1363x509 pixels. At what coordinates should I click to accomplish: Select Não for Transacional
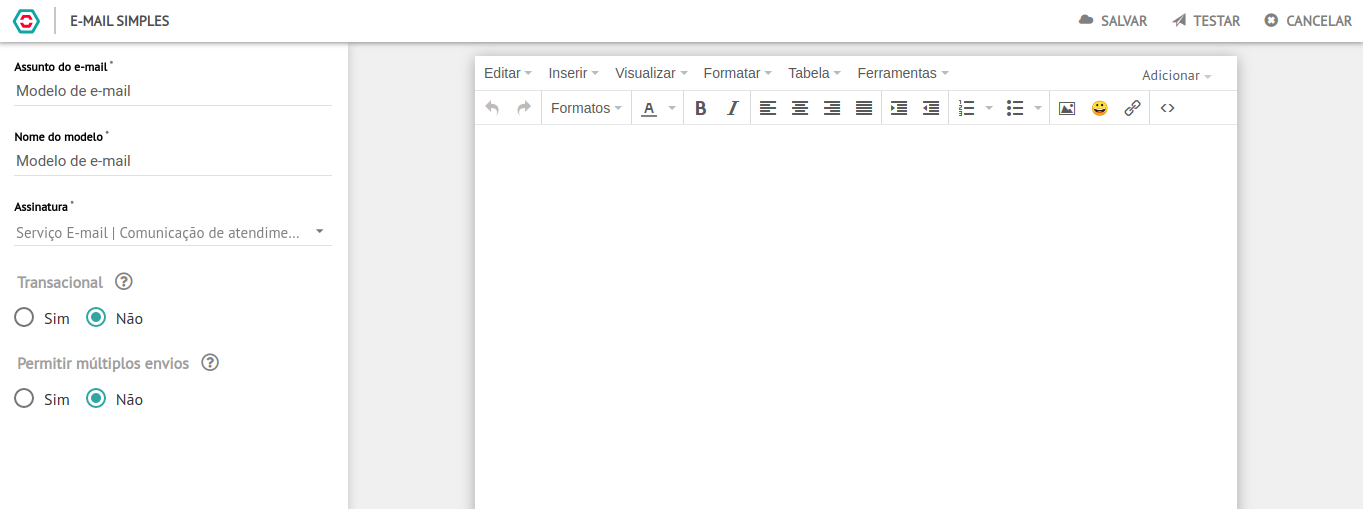pyautogui.click(x=96, y=318)
